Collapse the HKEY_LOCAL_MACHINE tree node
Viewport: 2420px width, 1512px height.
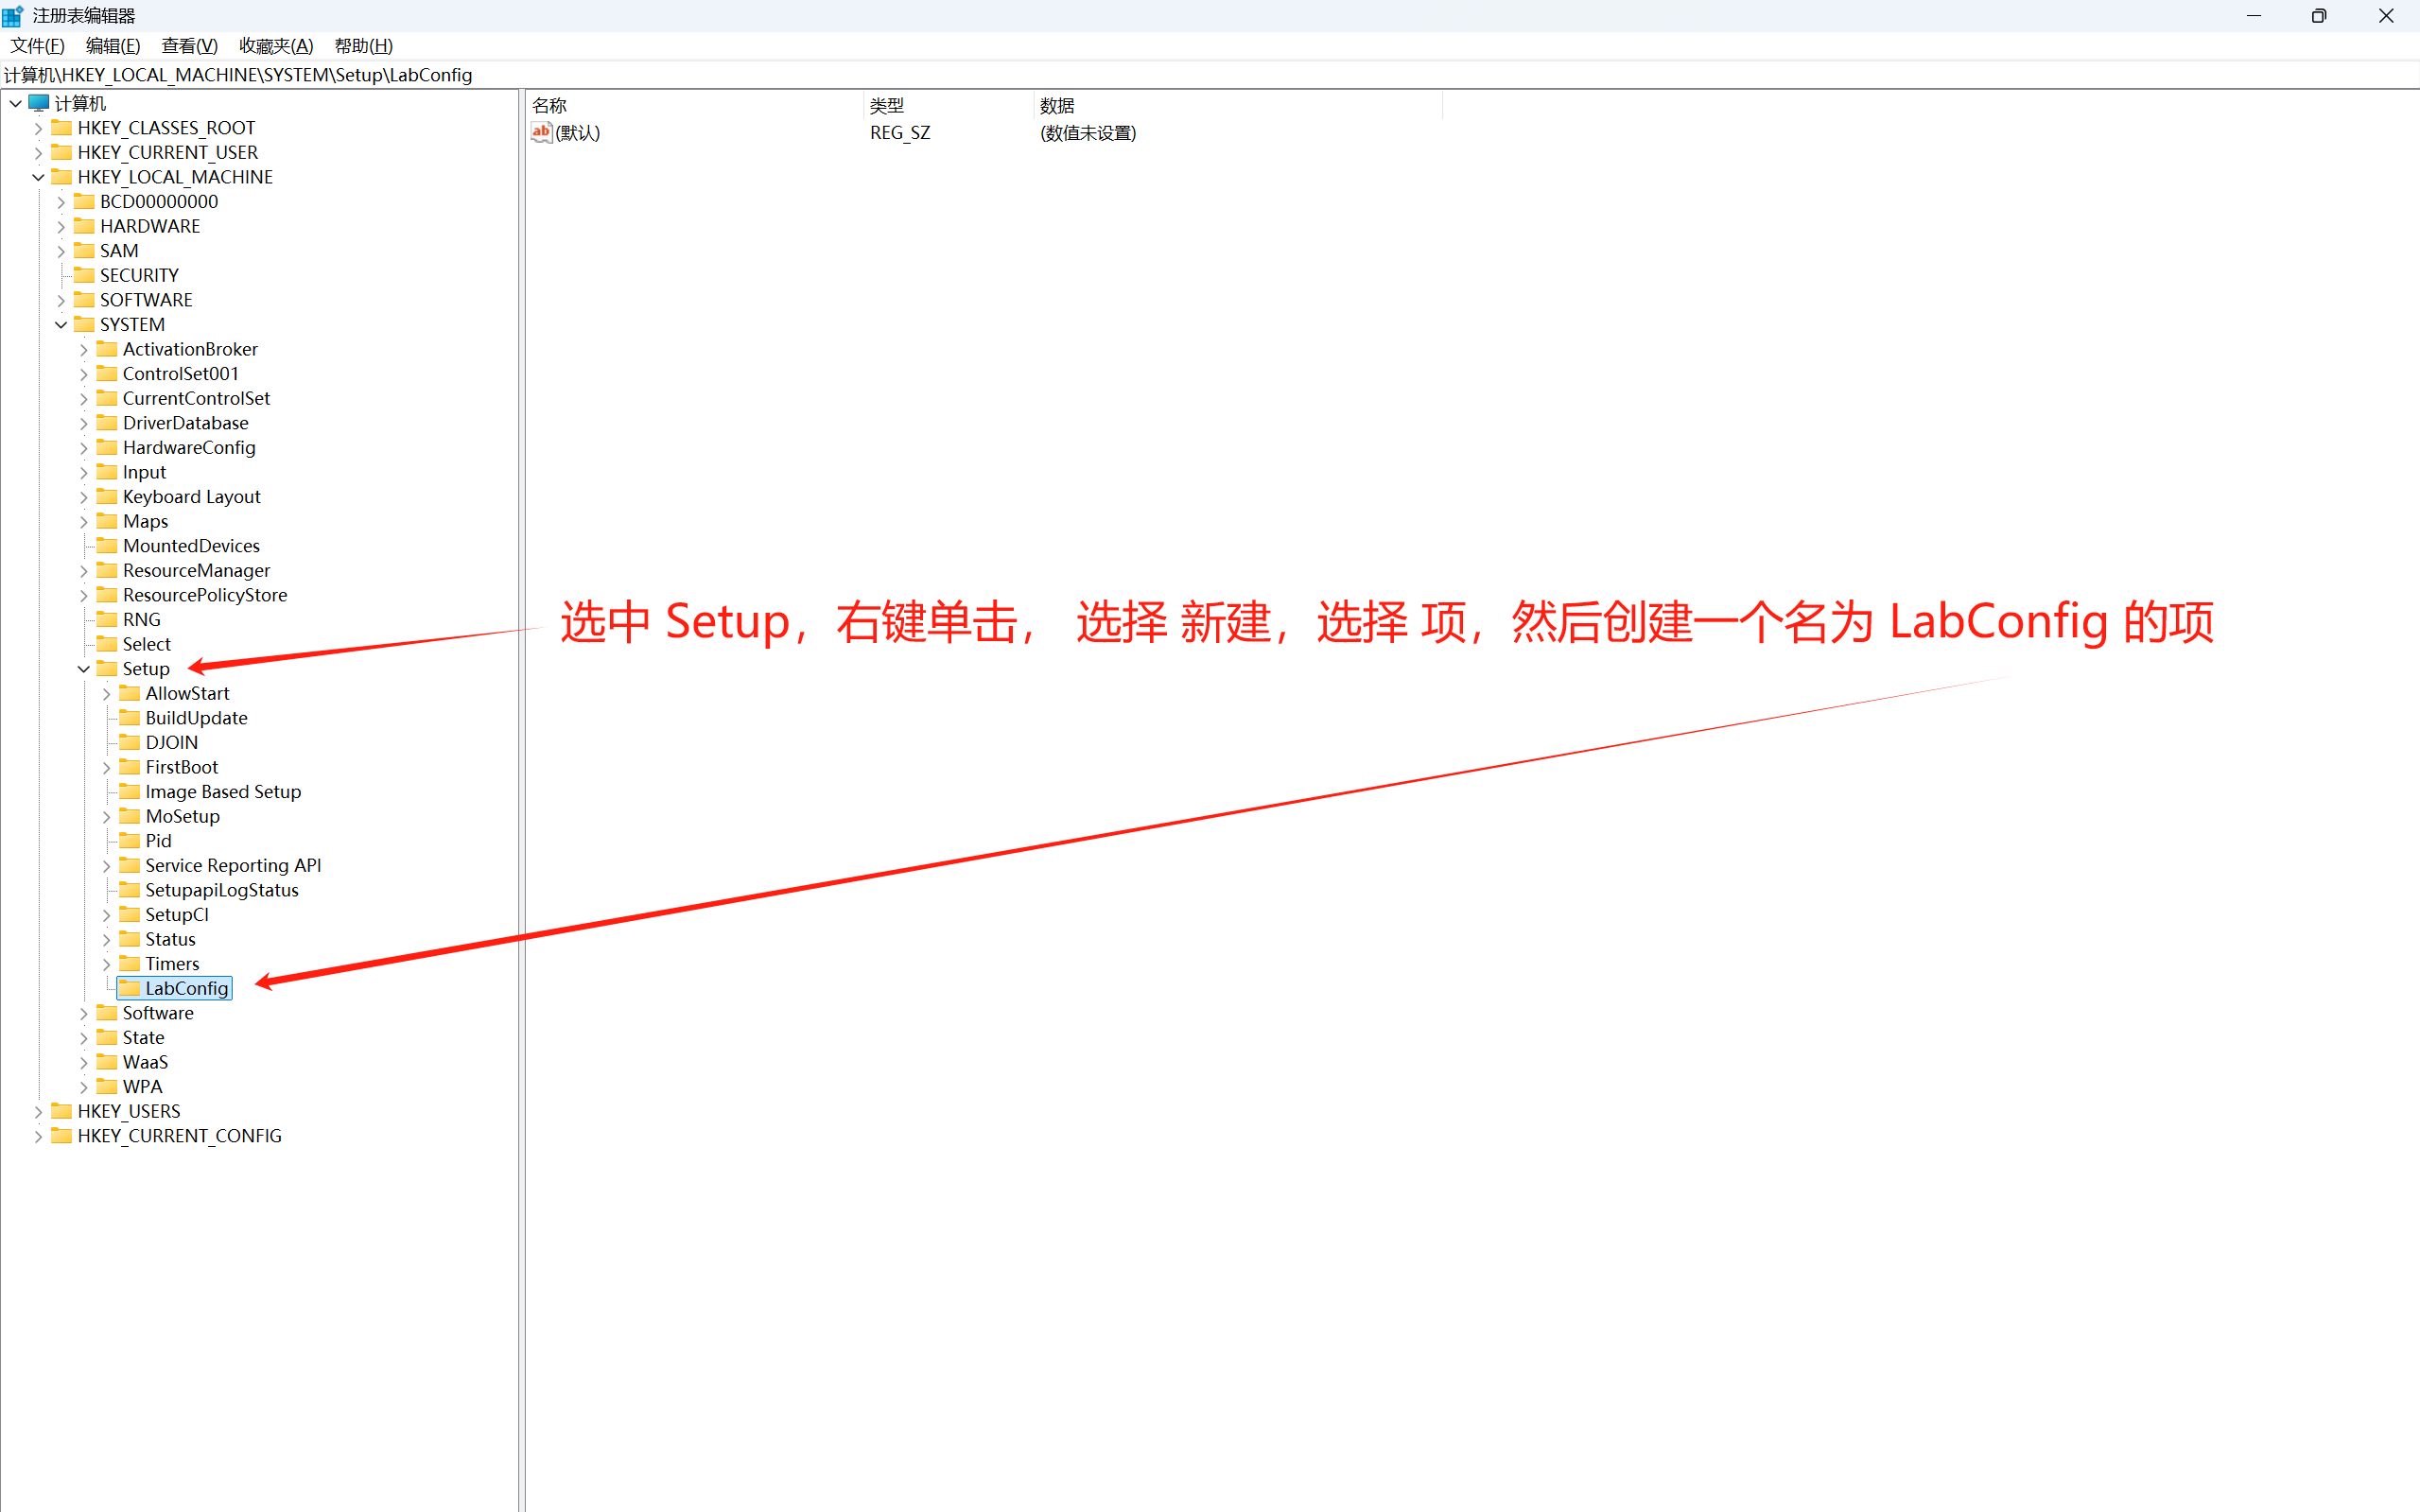pos(38,177)
